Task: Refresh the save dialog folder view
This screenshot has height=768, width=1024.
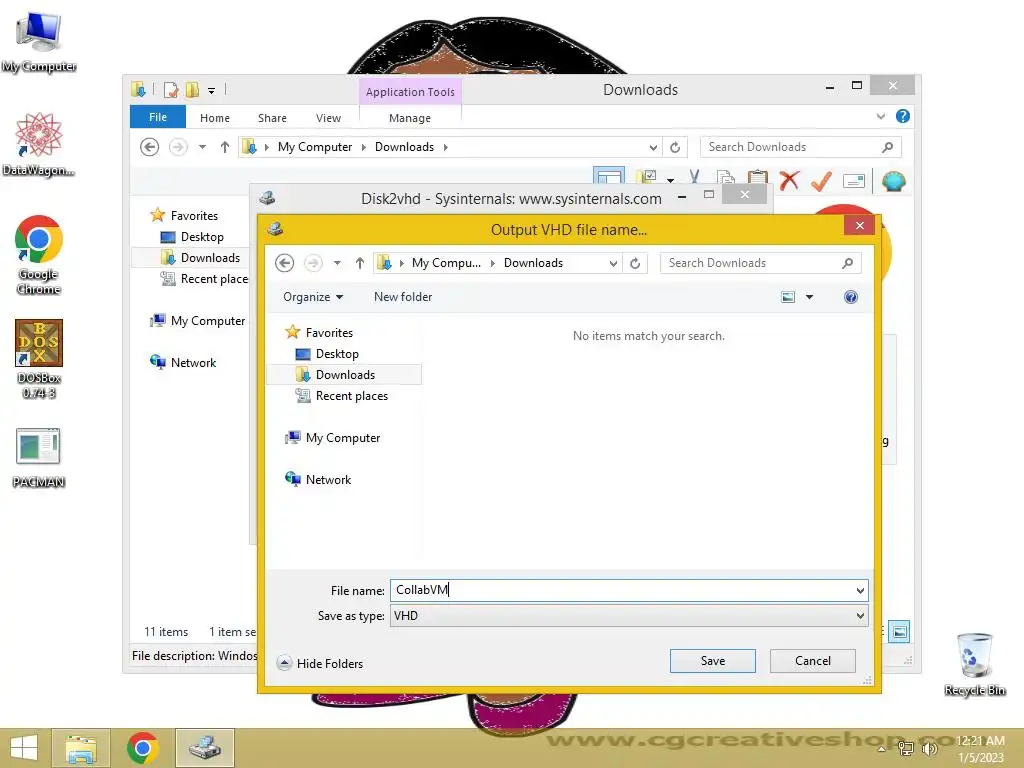Action: (635, 263)
